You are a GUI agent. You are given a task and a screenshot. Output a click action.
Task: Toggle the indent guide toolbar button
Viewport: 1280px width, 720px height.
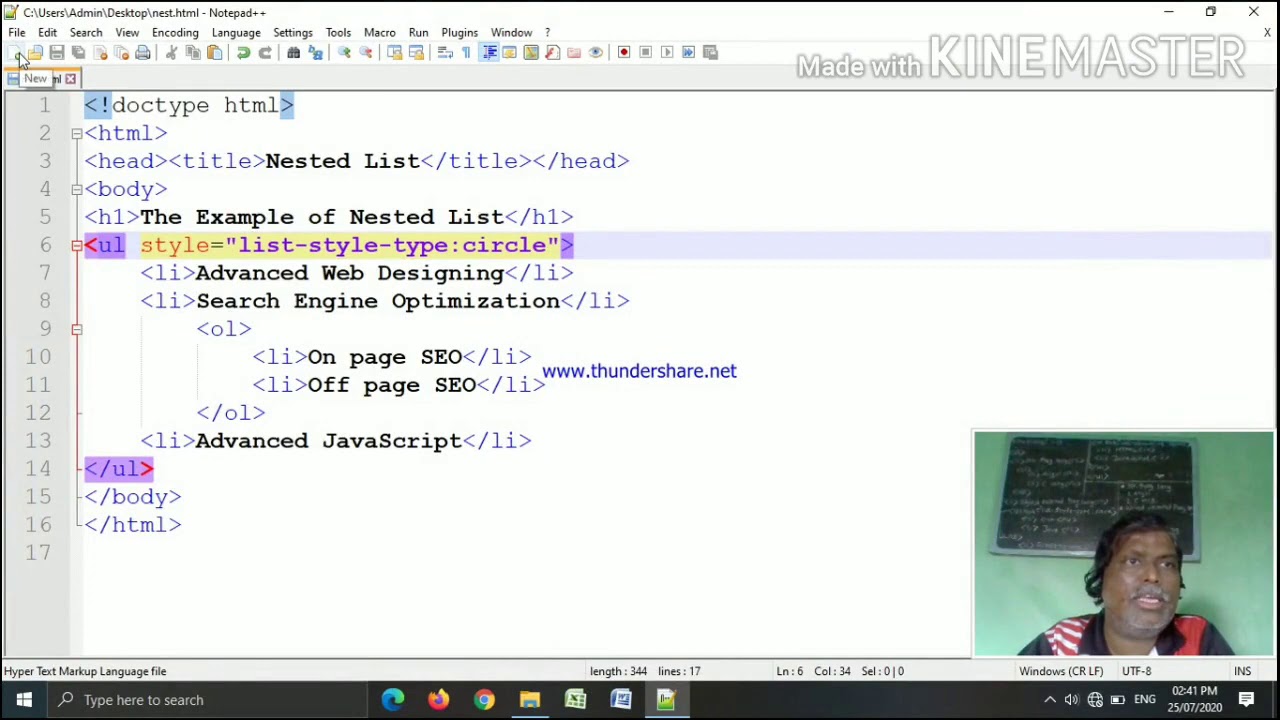pyautogui.click(x=489, y=52)
